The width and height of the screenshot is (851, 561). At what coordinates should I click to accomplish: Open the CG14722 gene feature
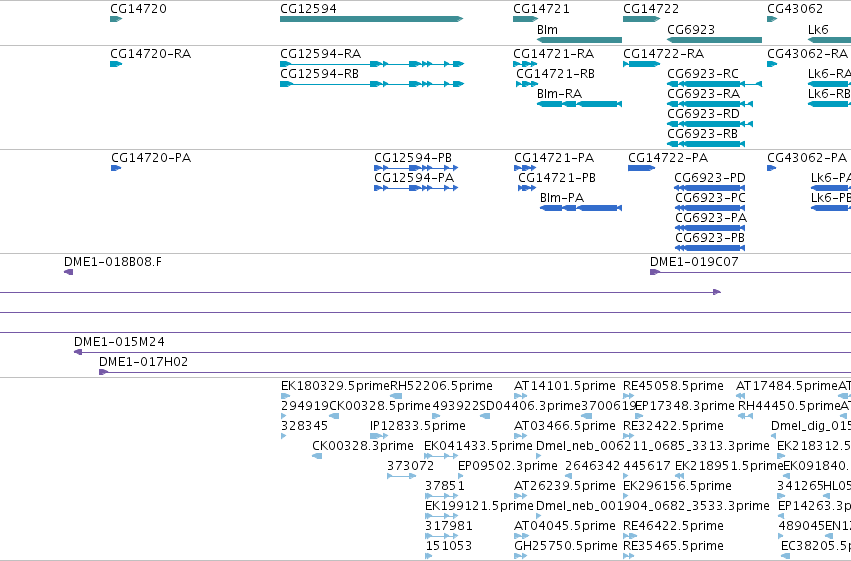coord(642,19)
